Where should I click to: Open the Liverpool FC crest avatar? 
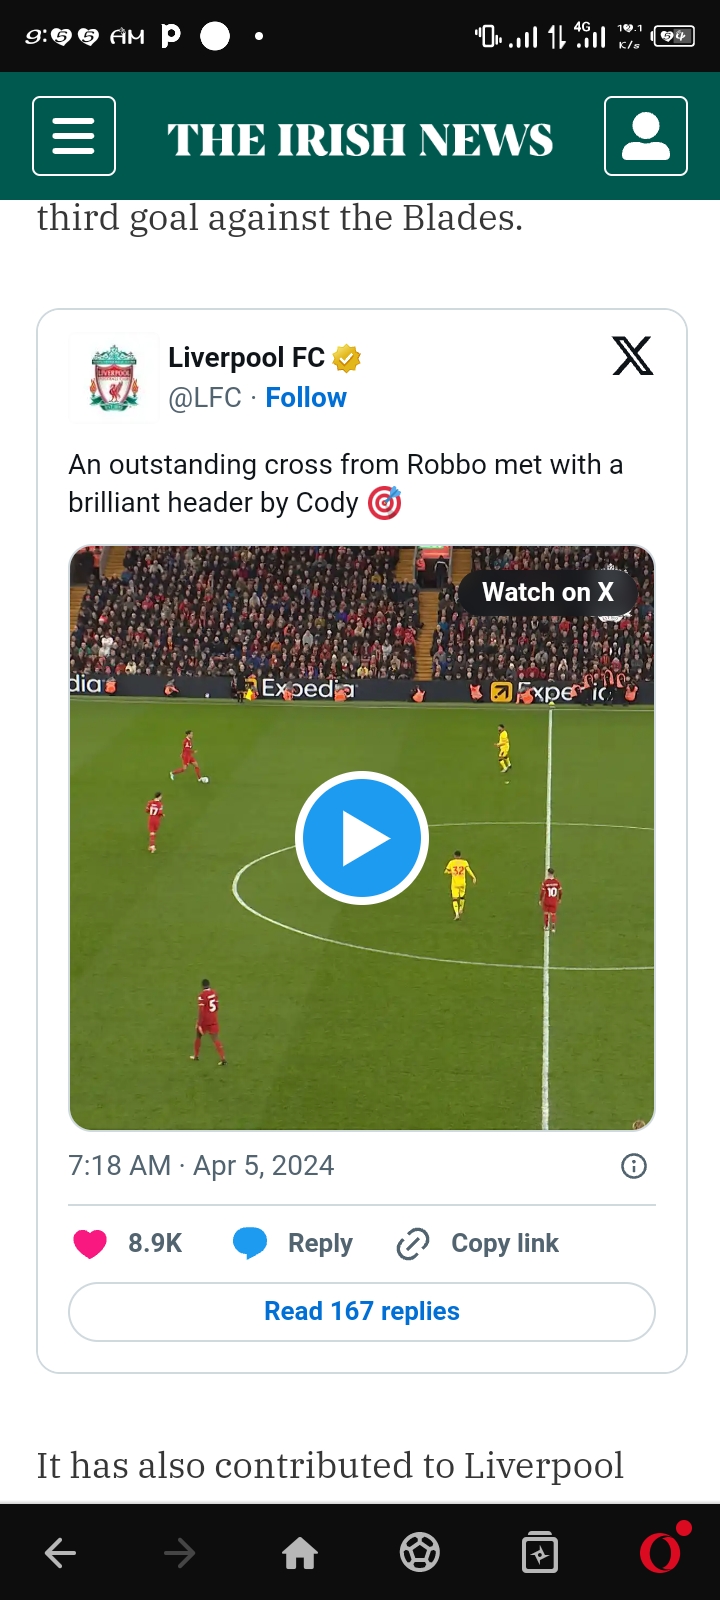point(114,378)
